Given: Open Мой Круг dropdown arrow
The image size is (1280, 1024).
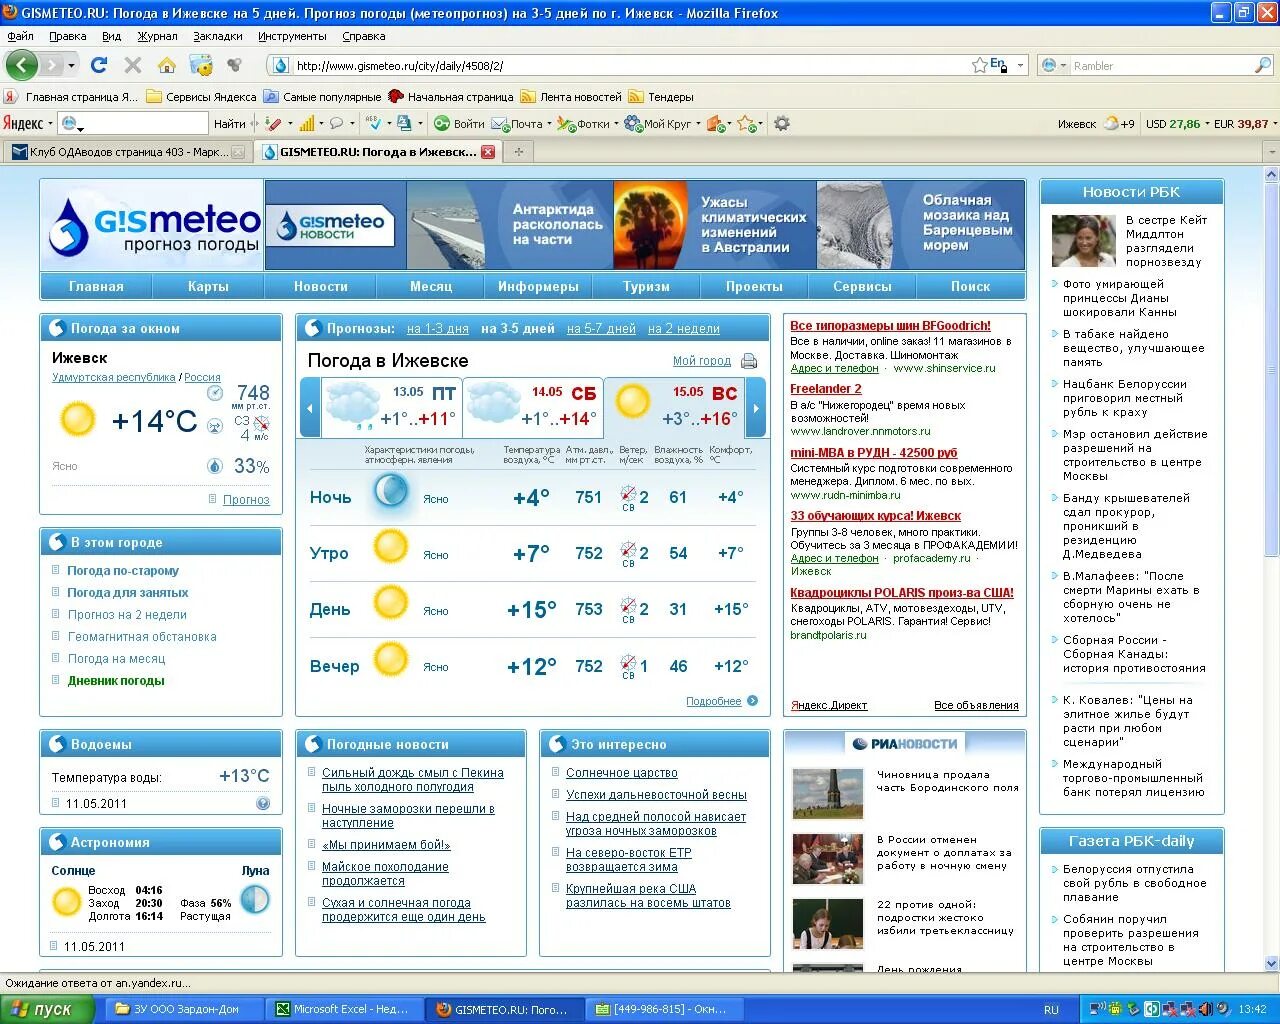Looking at the screenshot, I should coord(697,124).
